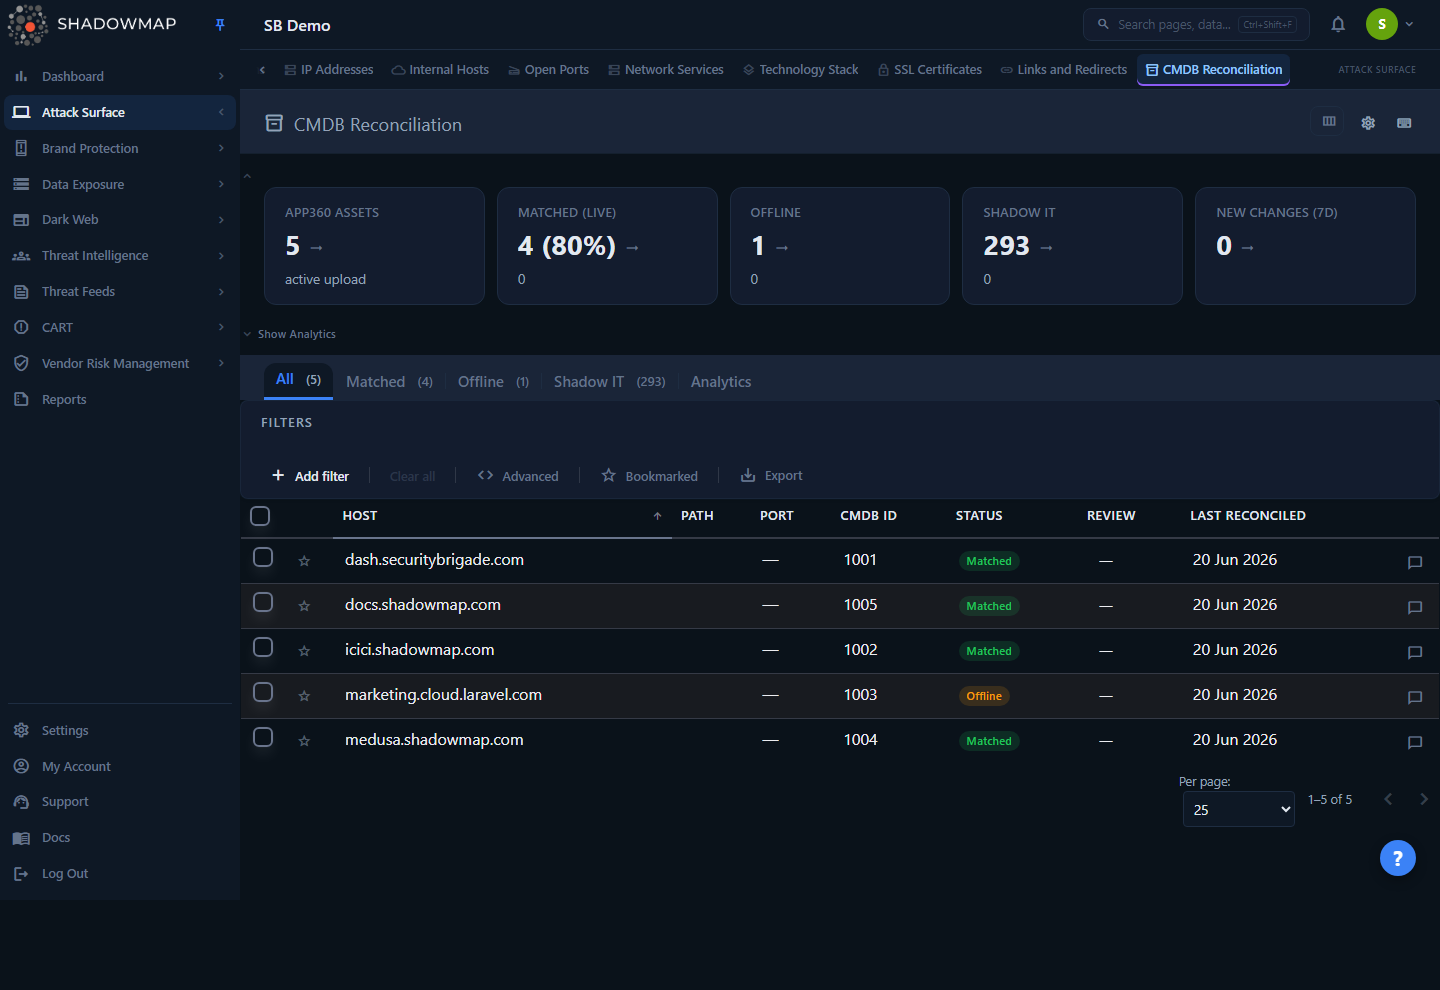Viewport: 1440px width, 990px height.
Task: Click the blue help question mark button
Action: tap(1398, 858)
